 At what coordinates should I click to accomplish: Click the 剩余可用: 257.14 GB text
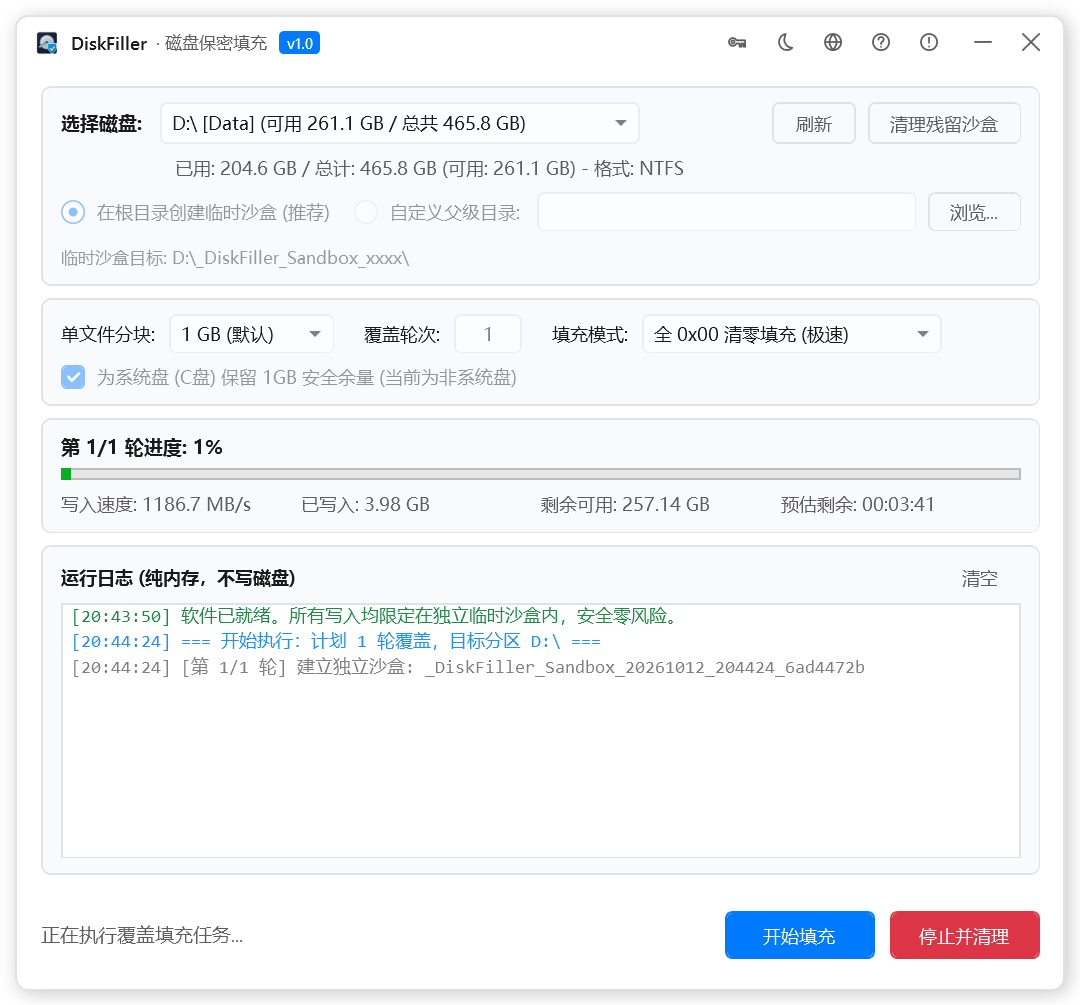click(625, 505)
